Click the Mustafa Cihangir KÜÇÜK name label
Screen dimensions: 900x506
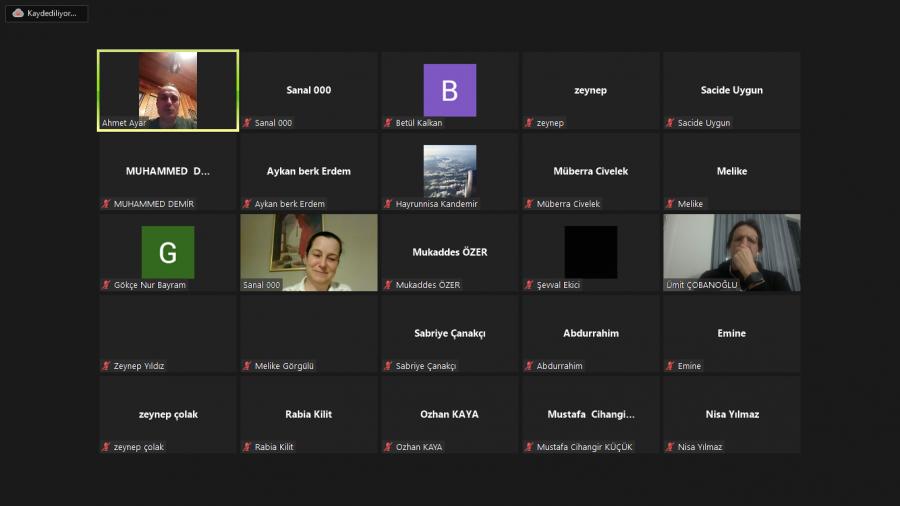(x=585, y=447)
